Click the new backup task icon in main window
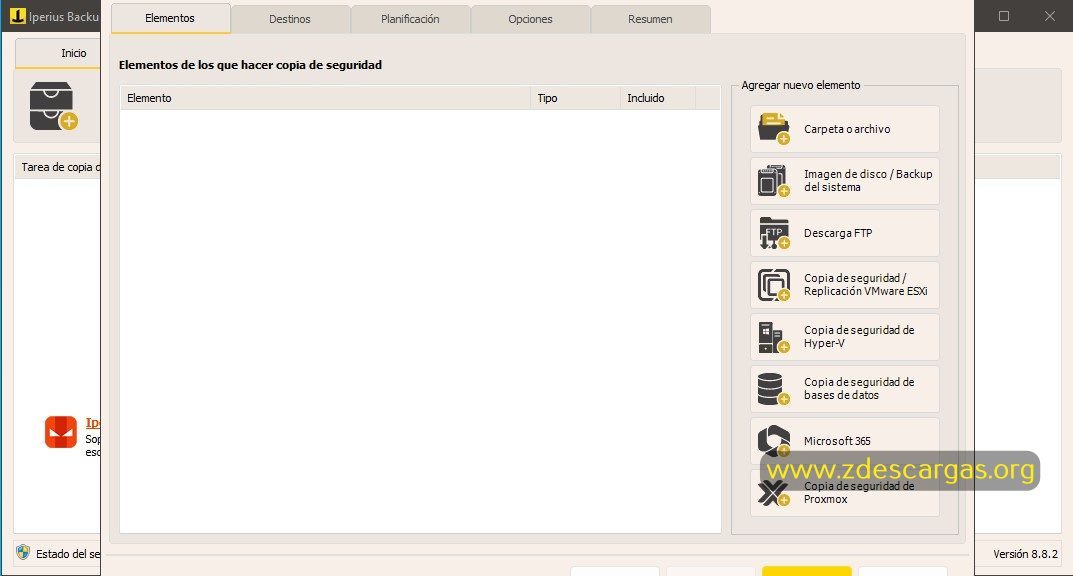Screen dimensions: 1073x576 tap(53, 107)
